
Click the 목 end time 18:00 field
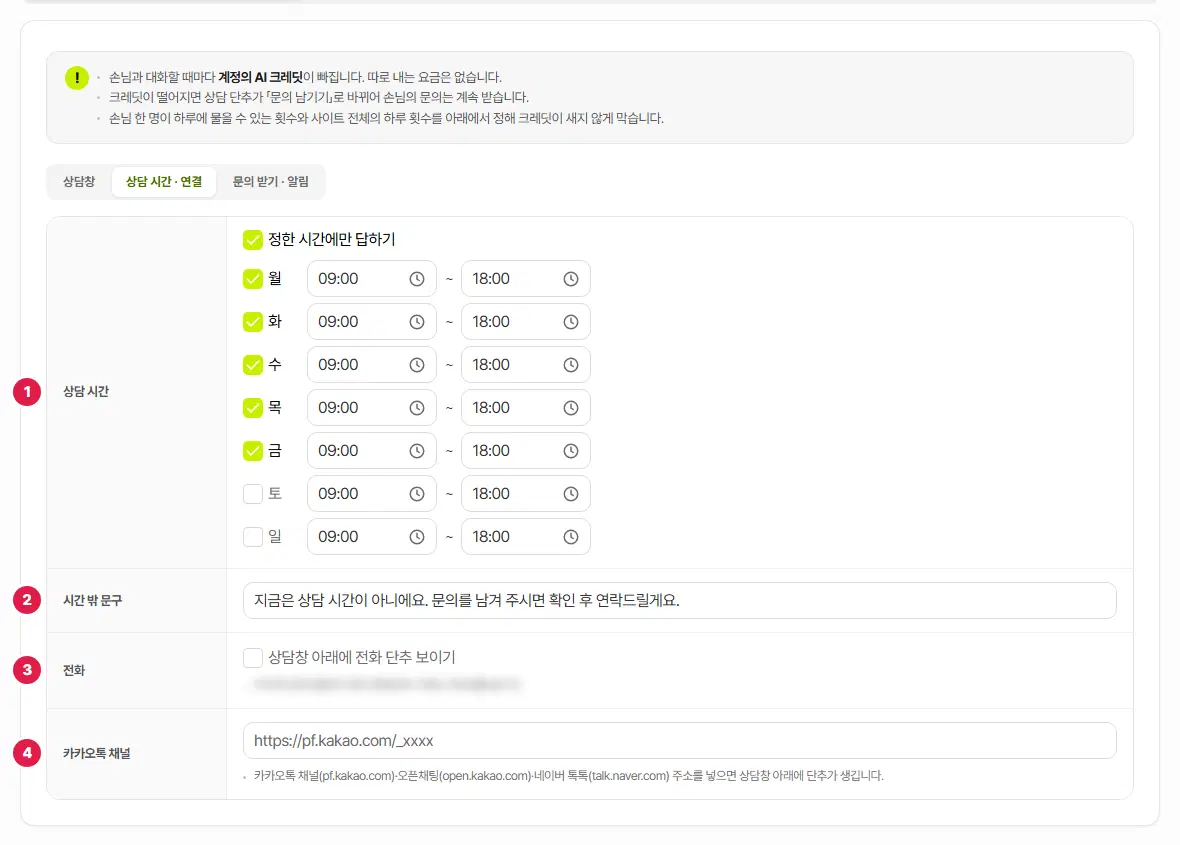coord(525,408)
